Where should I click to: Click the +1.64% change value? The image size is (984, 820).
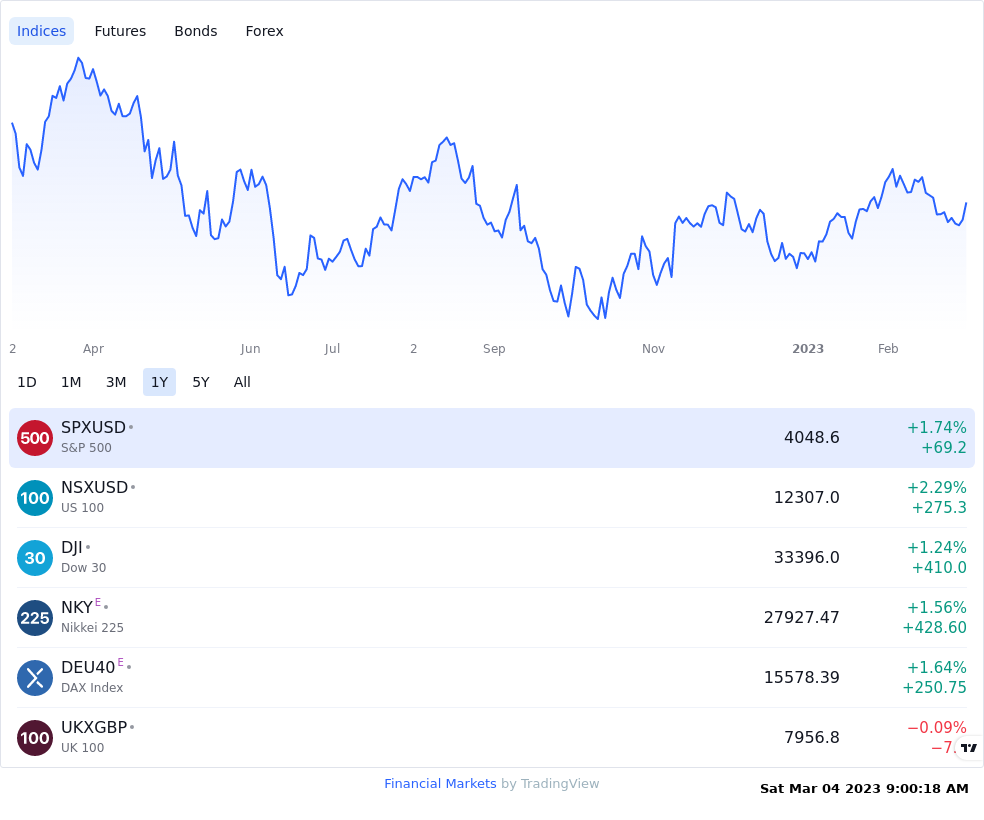click(x=936, y=668)
